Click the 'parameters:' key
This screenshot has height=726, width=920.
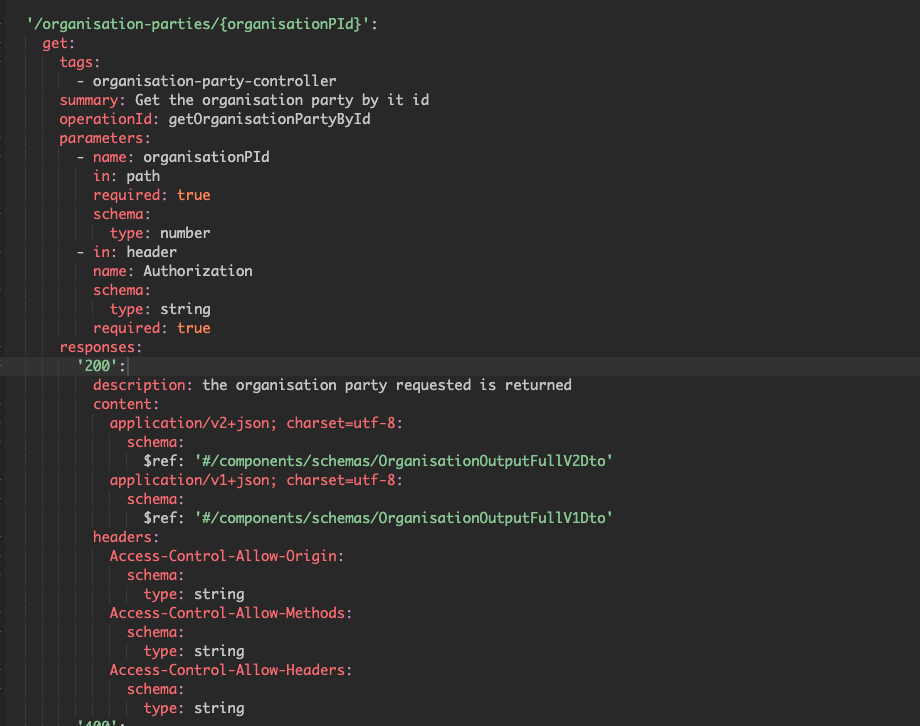coord(104,139)
